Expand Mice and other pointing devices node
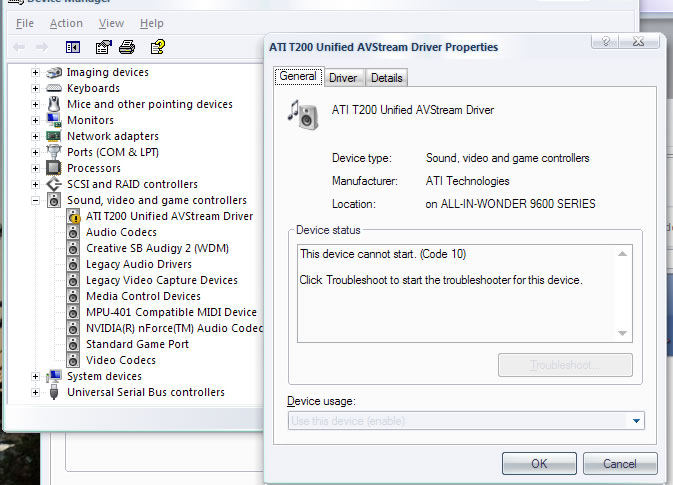The height and width of the screenshot is (485, 673). tap(36, 104)
